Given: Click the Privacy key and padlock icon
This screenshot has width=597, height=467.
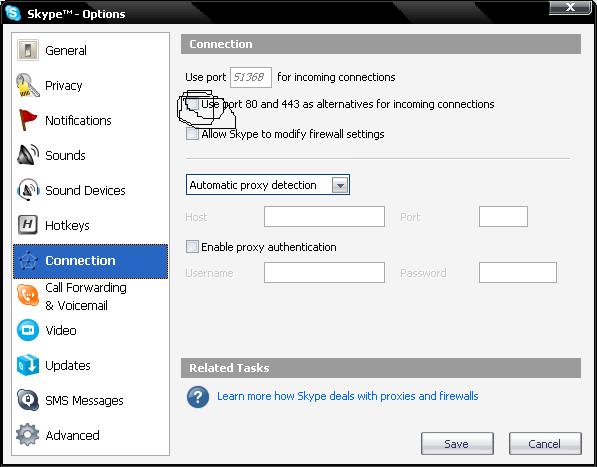Looking at the screenshot, I should pyautogui.click(x=27, y=85).
